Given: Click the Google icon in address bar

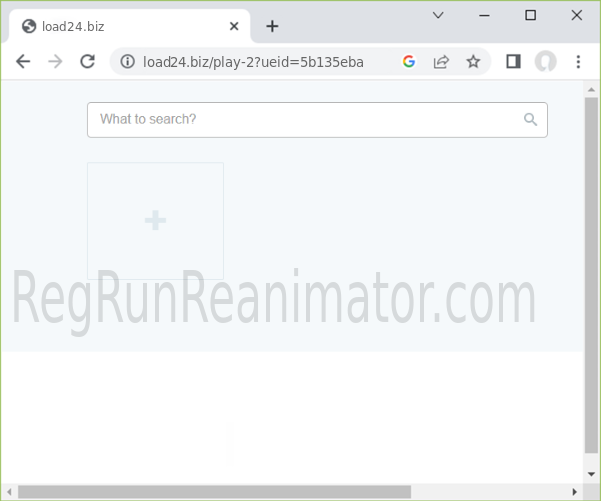Looking at the screenshot, I should (x=409, y=62).
